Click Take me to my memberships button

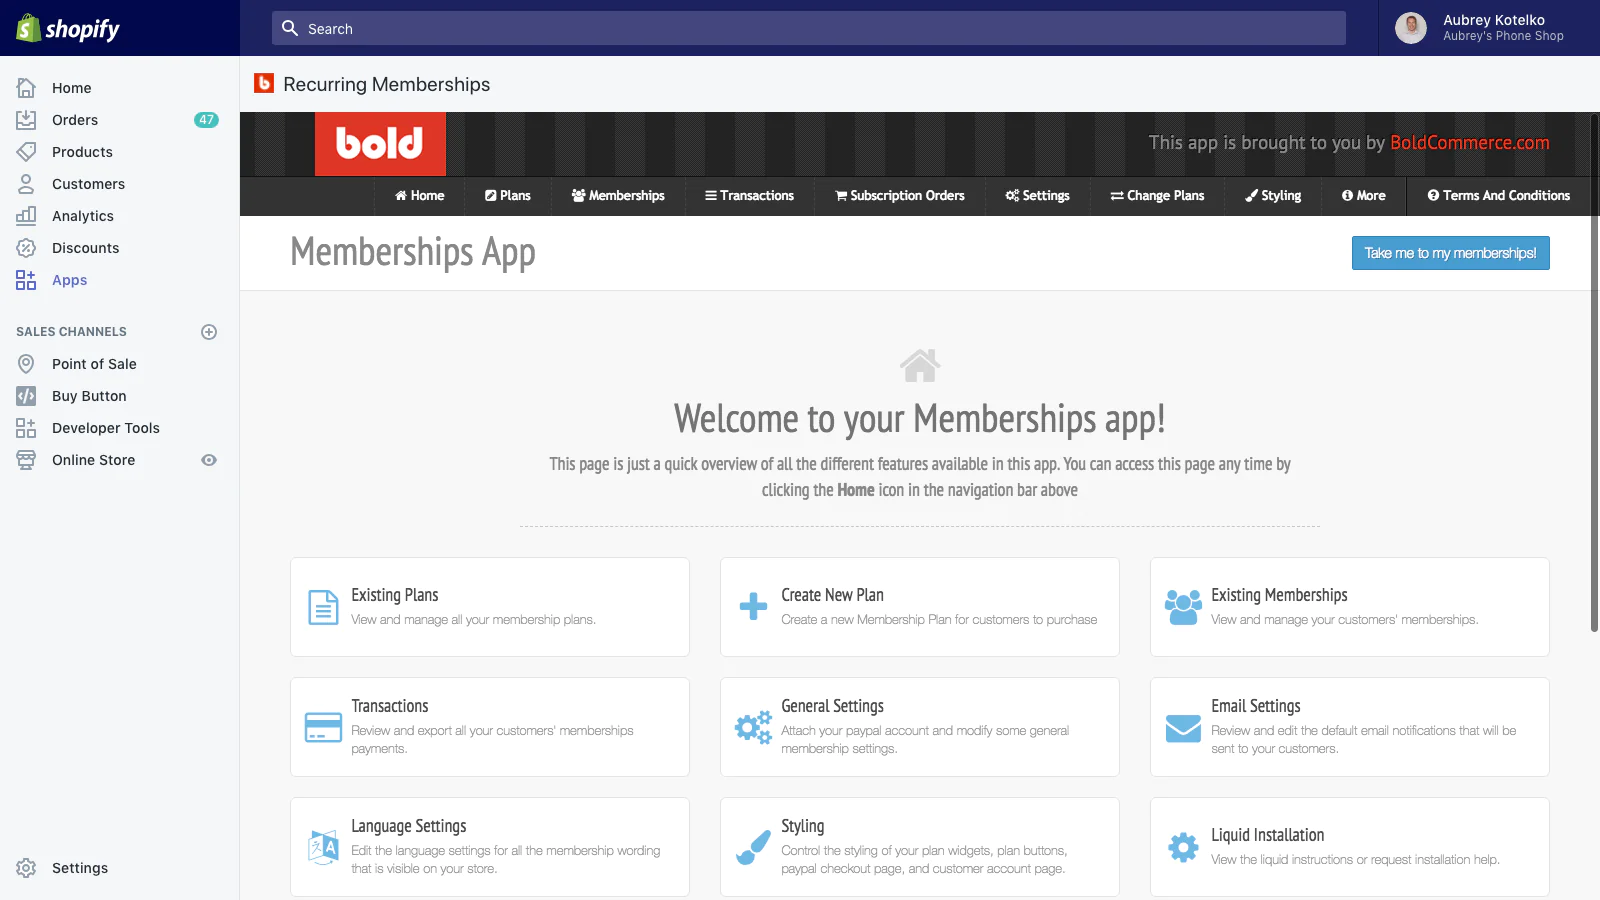coord(1450,253)
